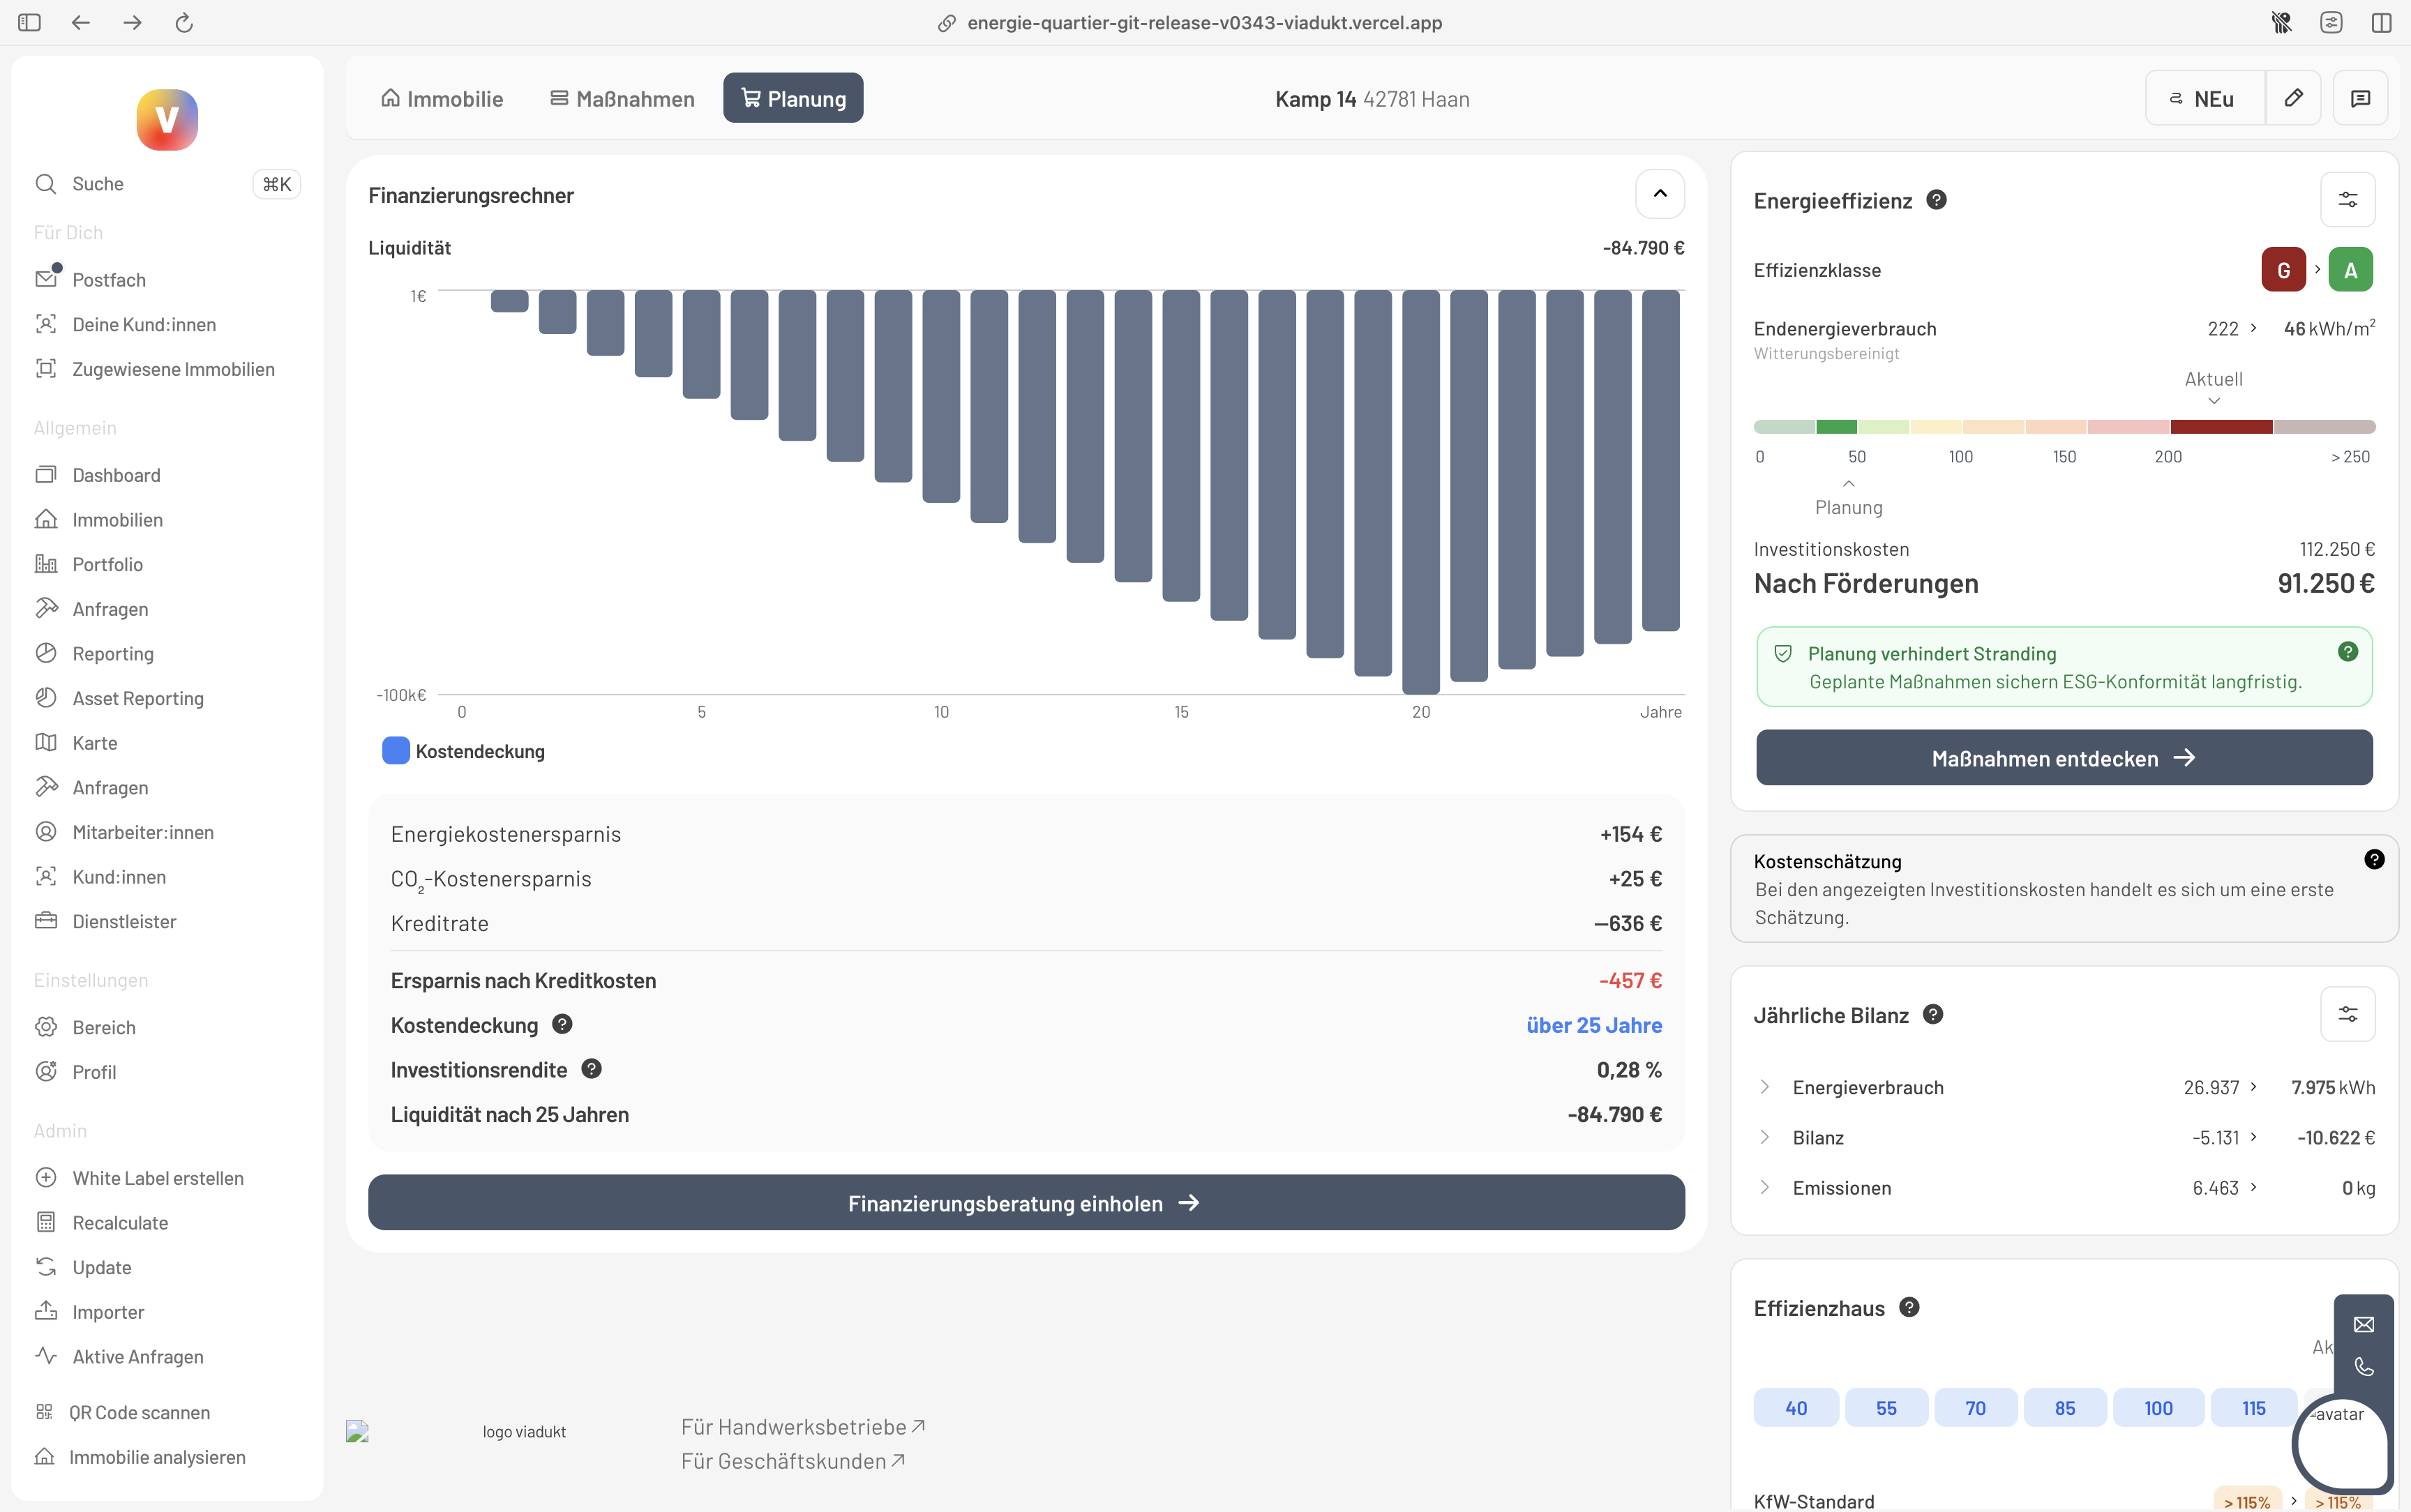
Task: Click browser sidebar toggle icon
Action: click(29, 22)
